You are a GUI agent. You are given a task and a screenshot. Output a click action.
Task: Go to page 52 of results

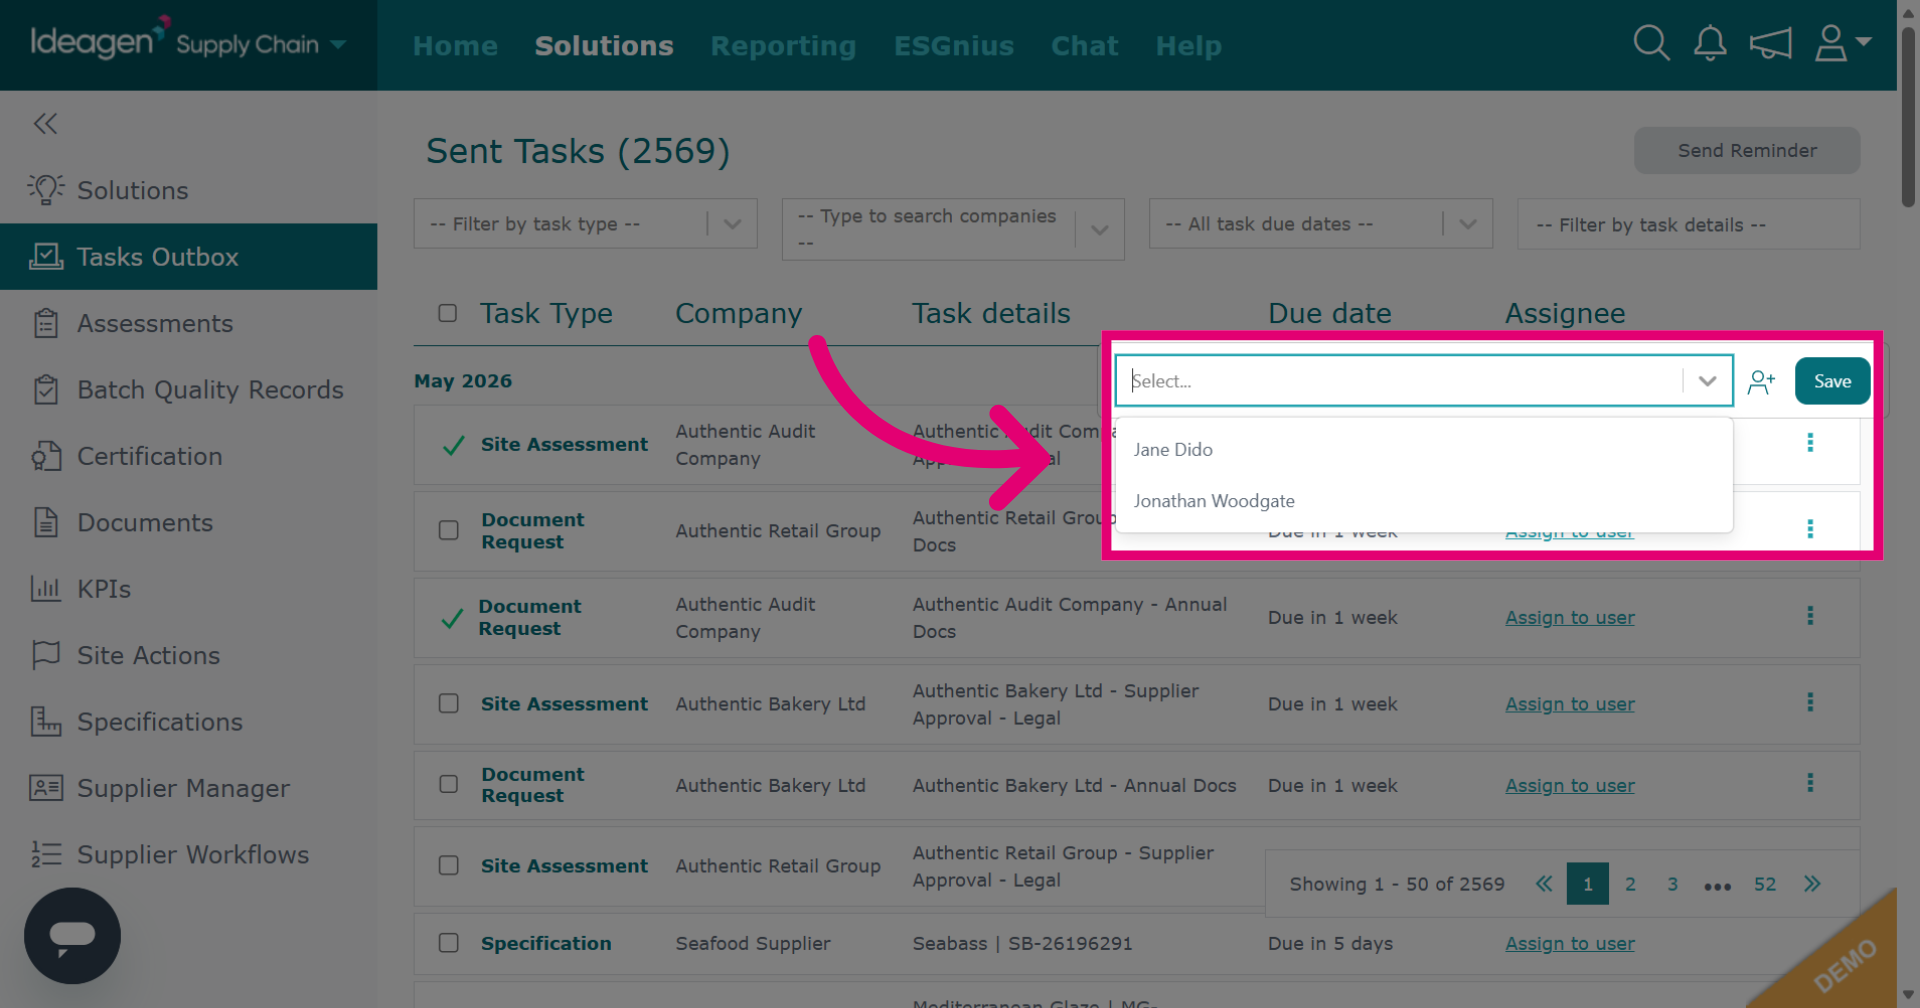(1765, 884)
